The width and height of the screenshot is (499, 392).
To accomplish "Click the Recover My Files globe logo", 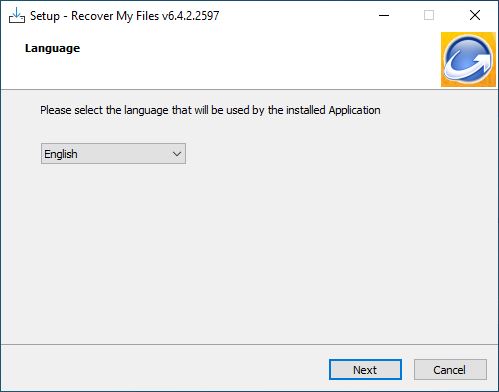I will tap(468, 59).
